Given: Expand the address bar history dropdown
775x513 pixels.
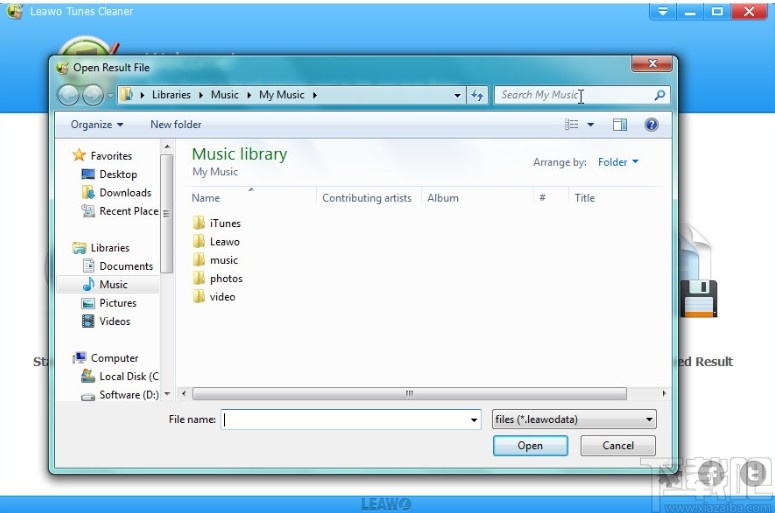Looking at the screenshot, I should [x=457, y=95].
